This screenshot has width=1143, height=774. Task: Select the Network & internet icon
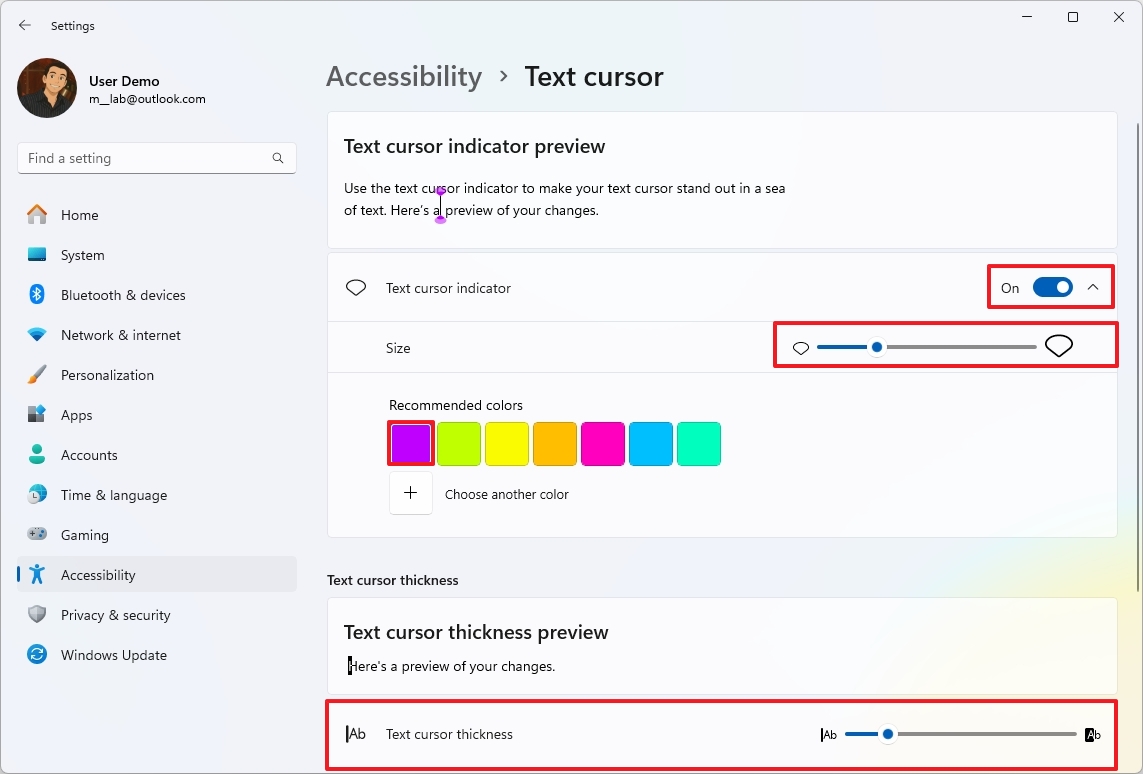(x=36, y=334)
